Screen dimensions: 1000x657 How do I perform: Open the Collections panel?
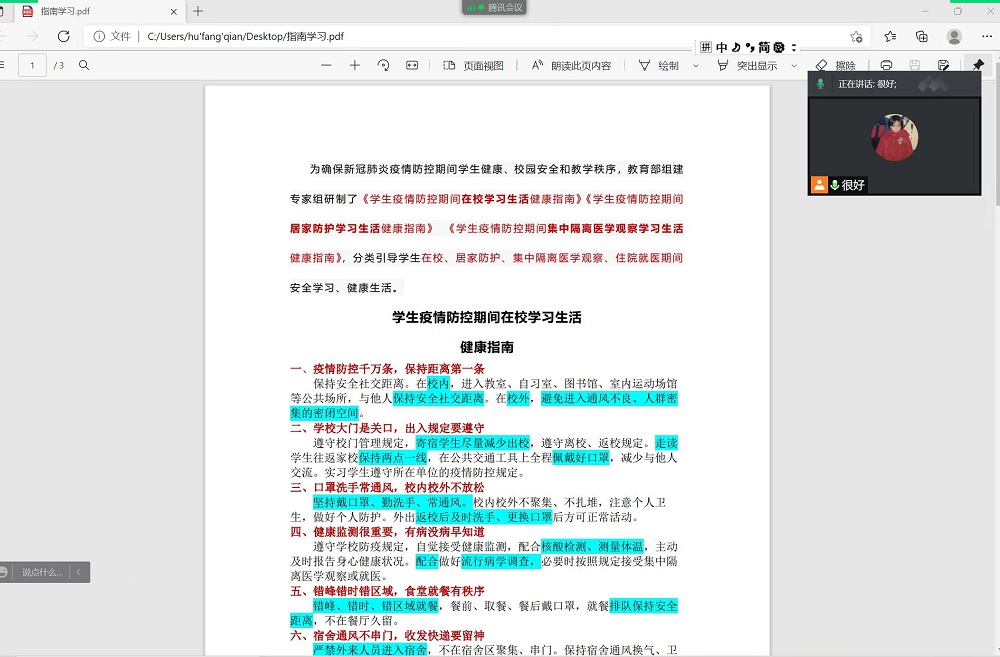[922, 36]
